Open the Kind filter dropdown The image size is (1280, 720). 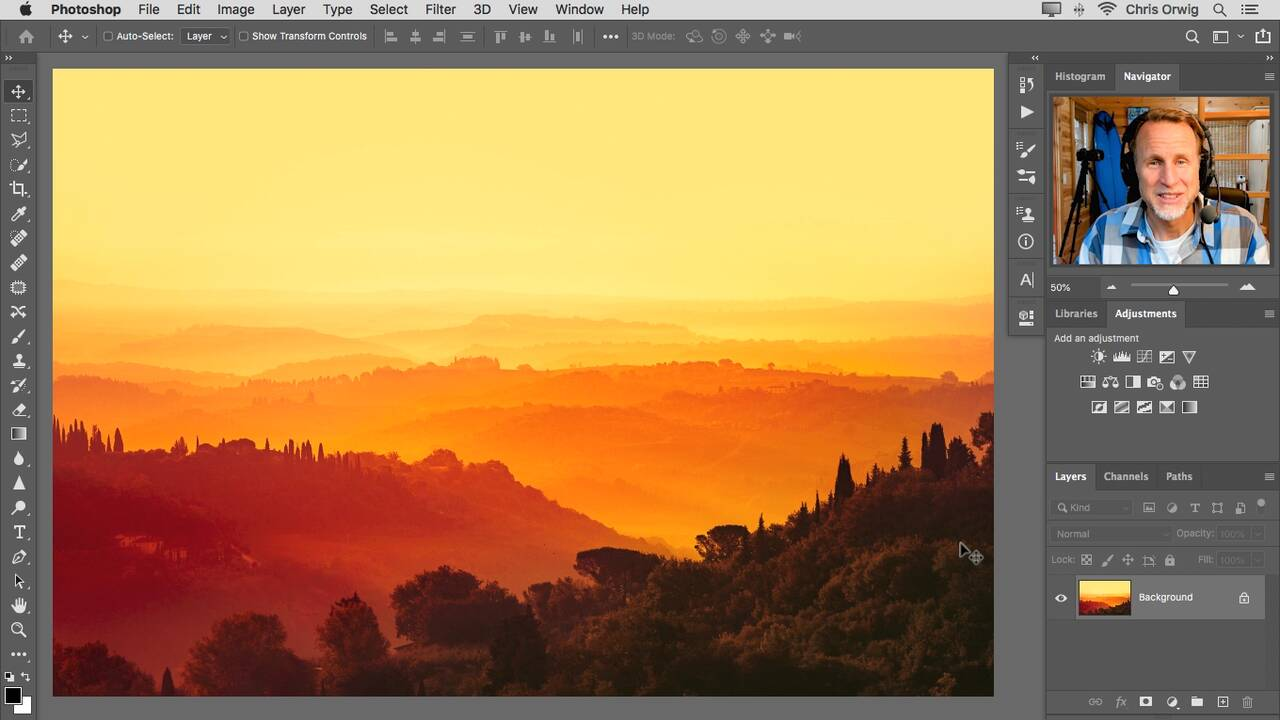tap(1093, 508)
